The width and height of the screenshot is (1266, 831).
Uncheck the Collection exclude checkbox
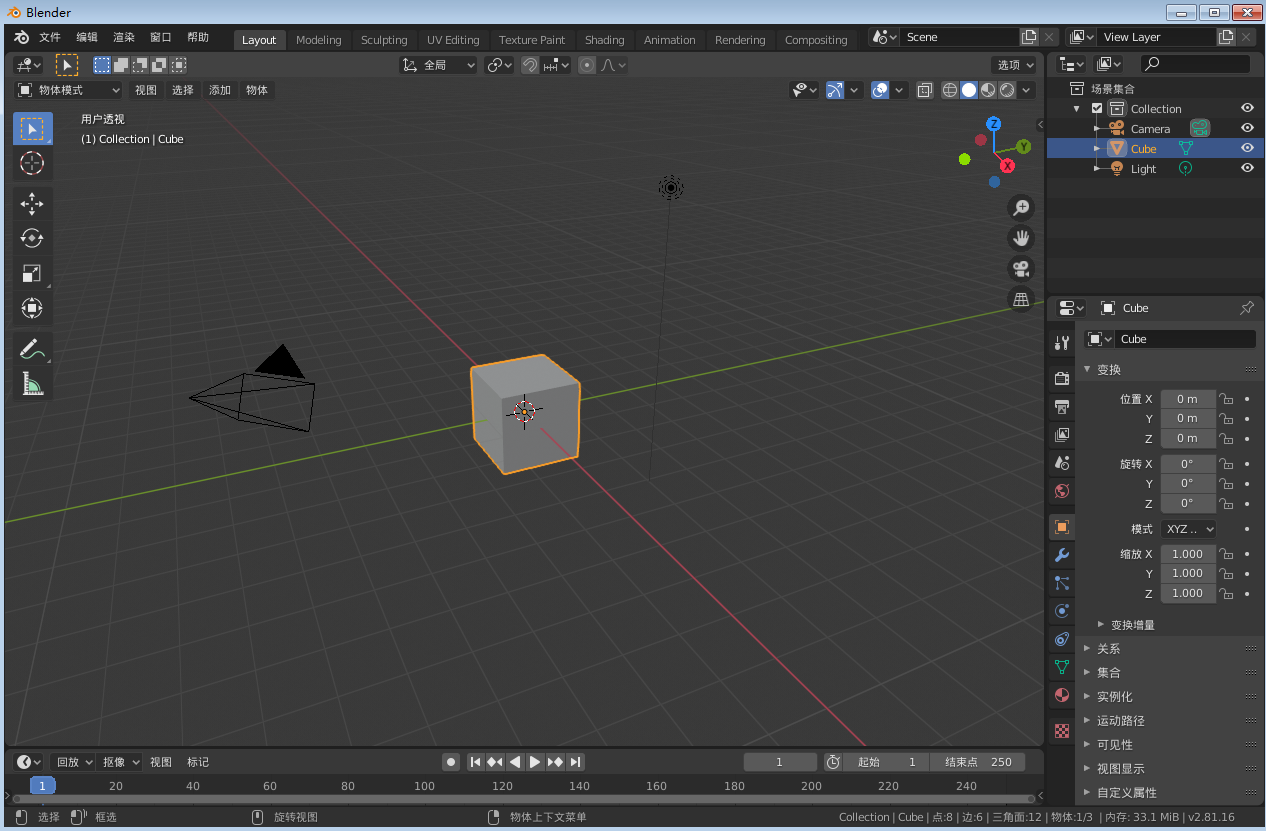(x=1097, y=109)
